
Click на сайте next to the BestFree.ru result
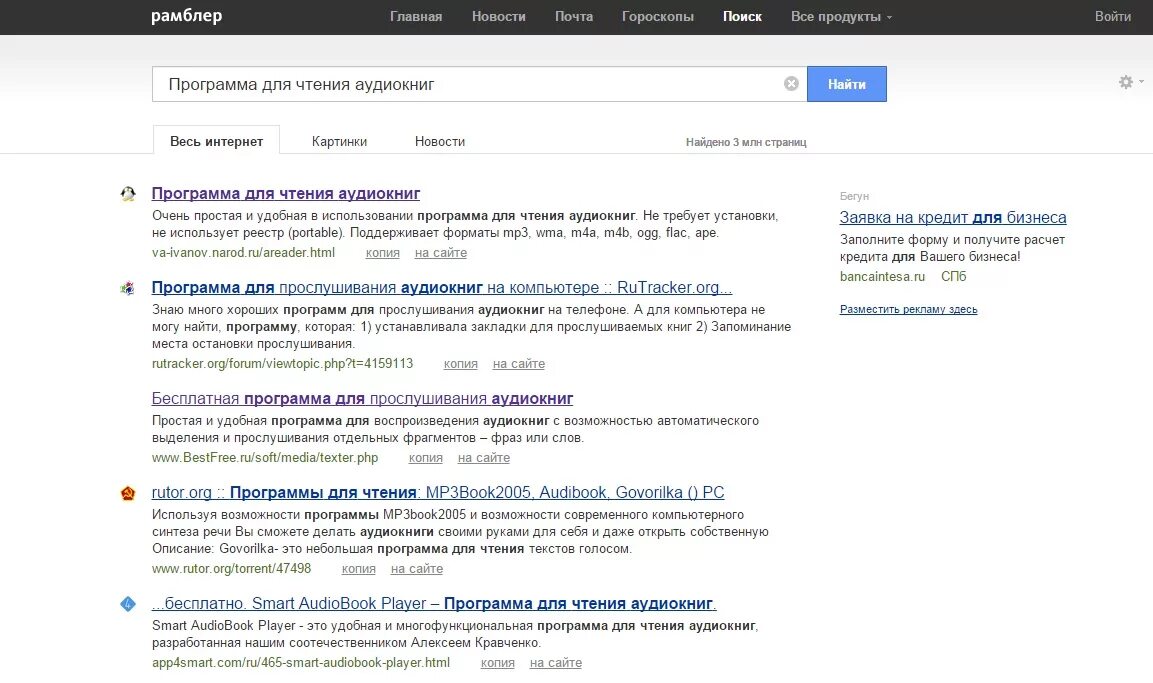tap(484, 458)
